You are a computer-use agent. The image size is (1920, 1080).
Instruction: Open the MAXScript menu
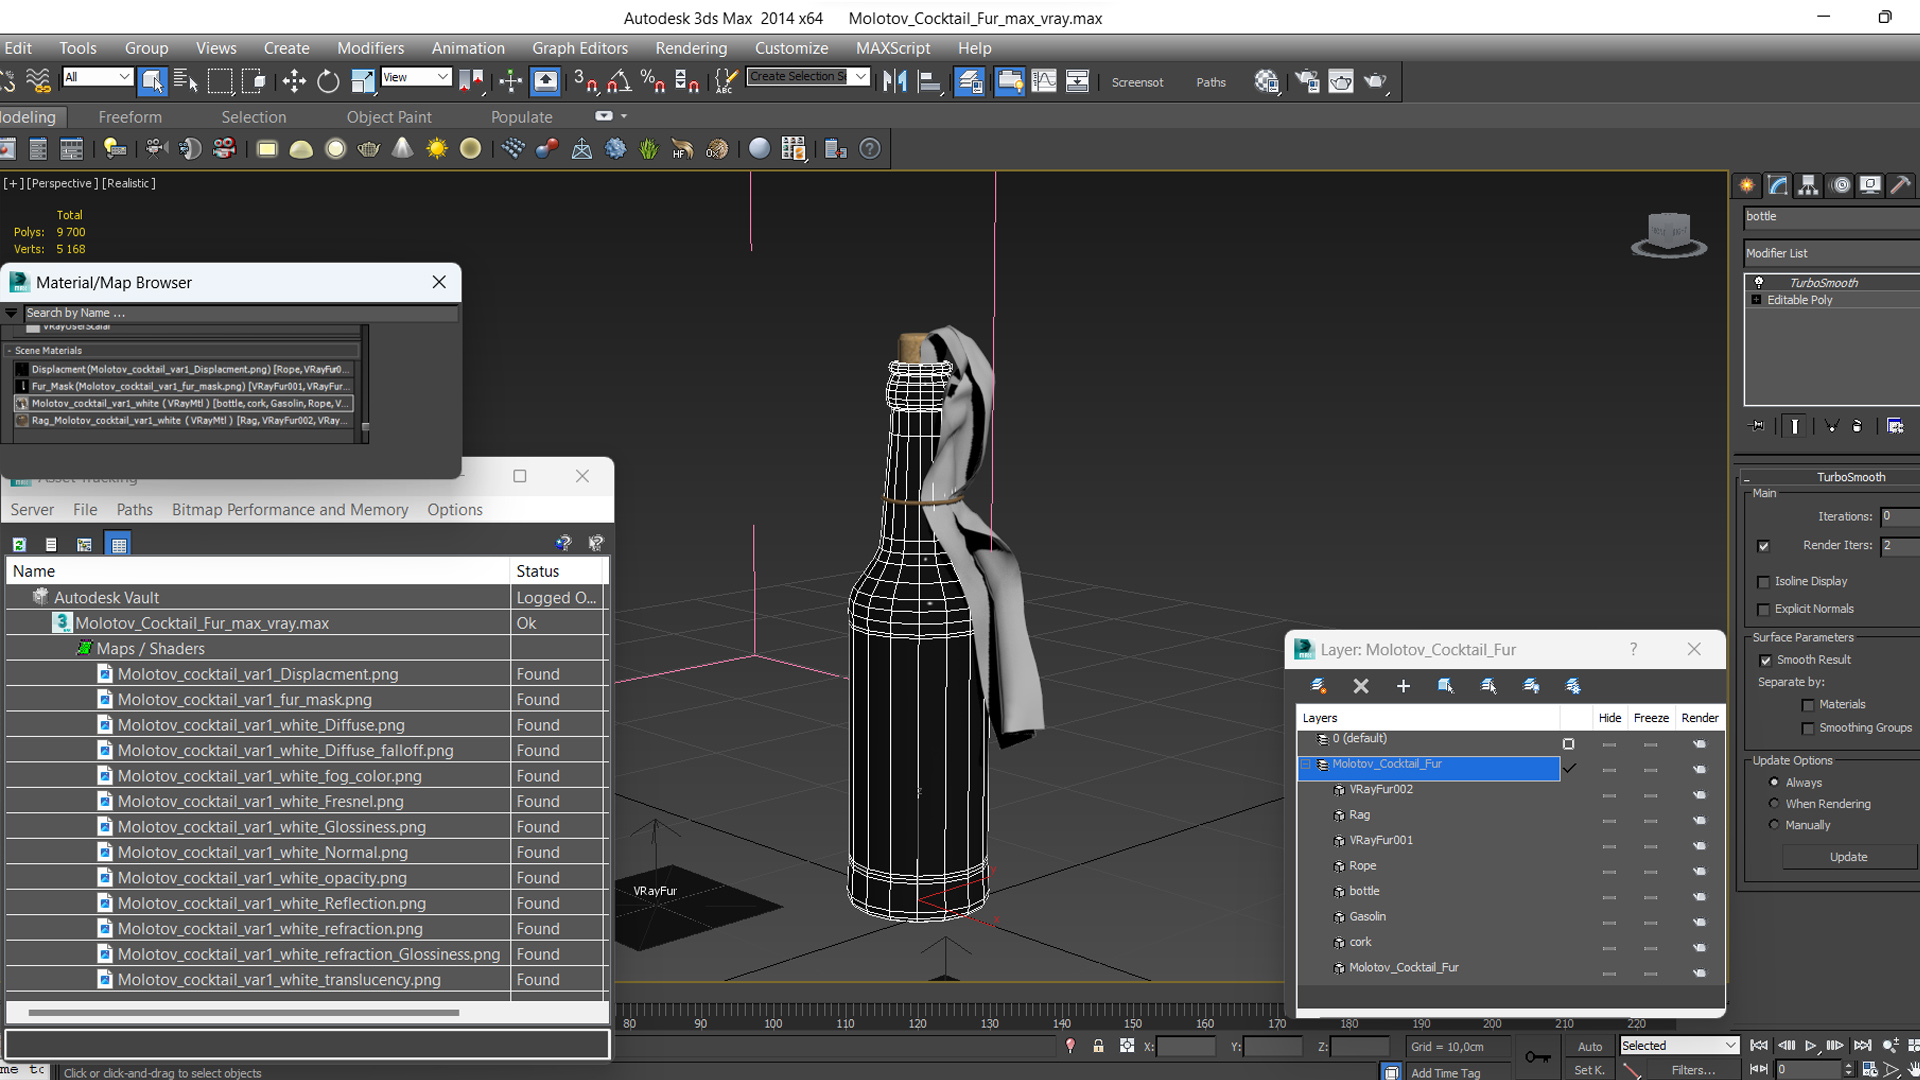click(x=892, y=48)
